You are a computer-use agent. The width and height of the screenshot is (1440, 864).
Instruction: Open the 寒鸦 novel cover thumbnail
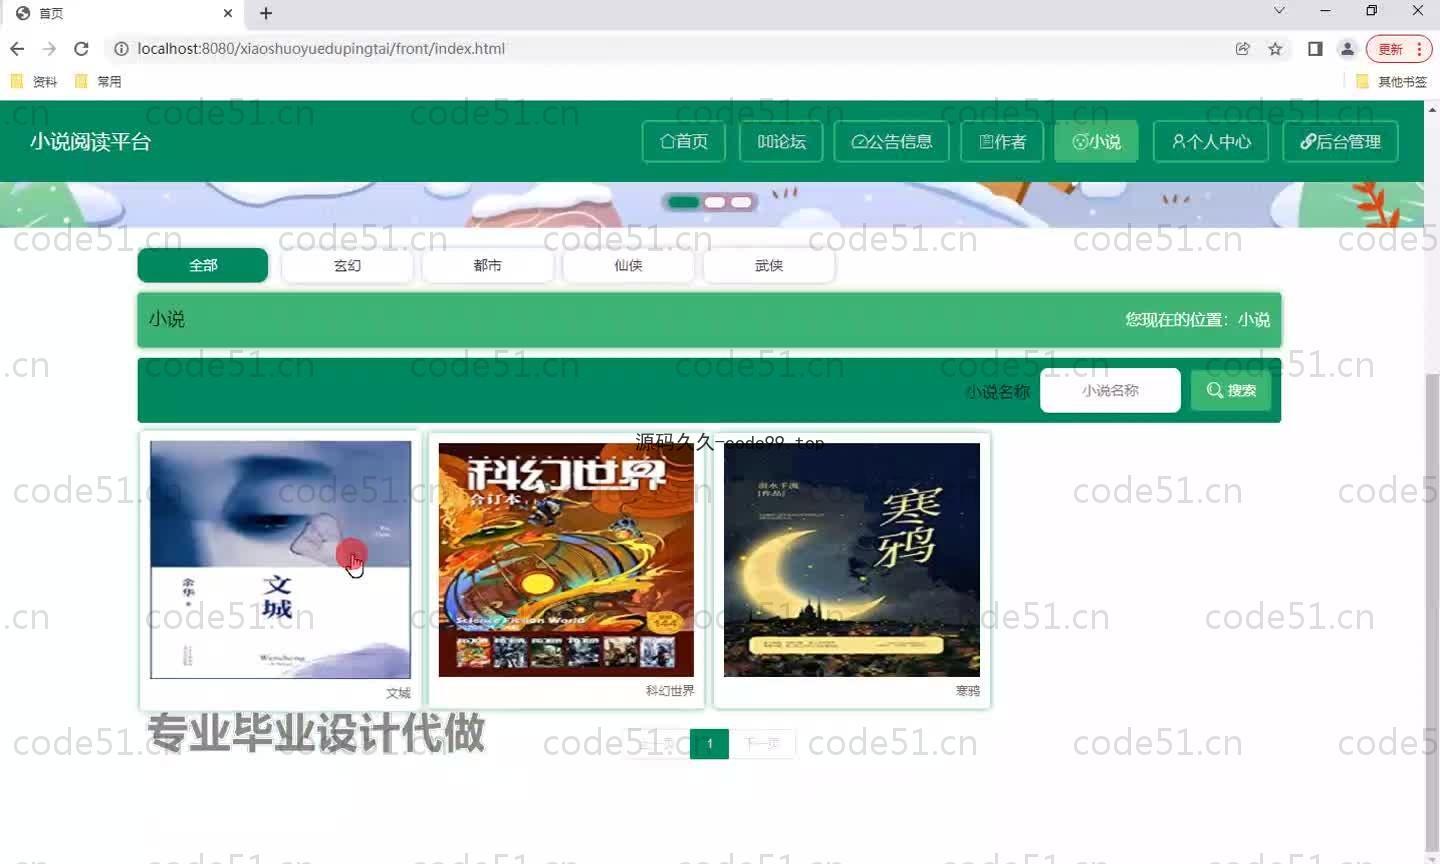(x=851, y=559)
